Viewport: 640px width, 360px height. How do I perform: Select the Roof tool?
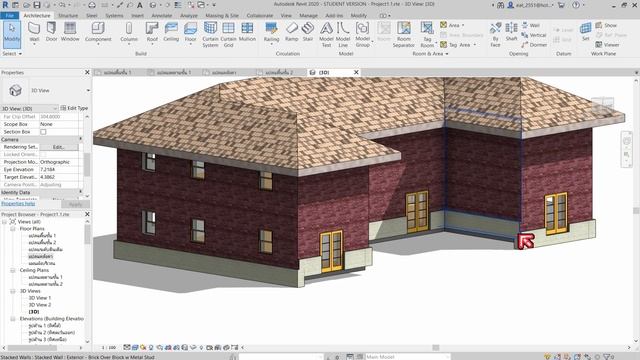(x=152, y=32)
